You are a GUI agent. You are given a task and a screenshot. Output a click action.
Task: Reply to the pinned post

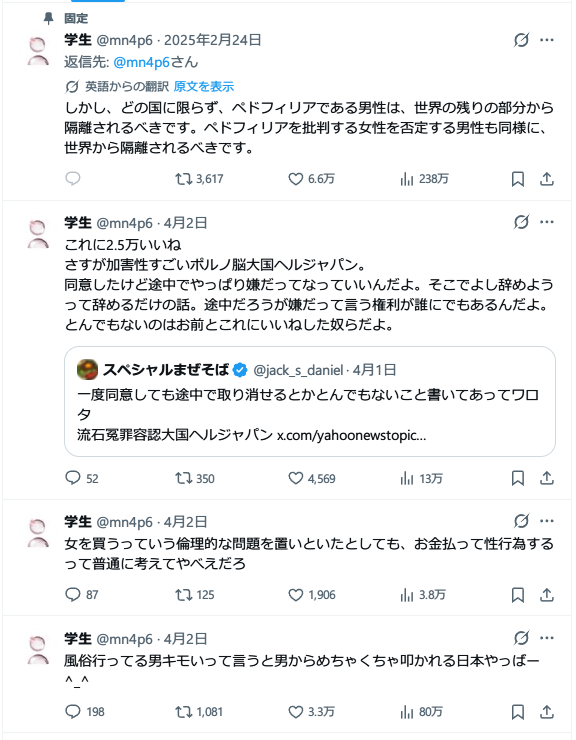pyautogui.click(x=73, y=179)
